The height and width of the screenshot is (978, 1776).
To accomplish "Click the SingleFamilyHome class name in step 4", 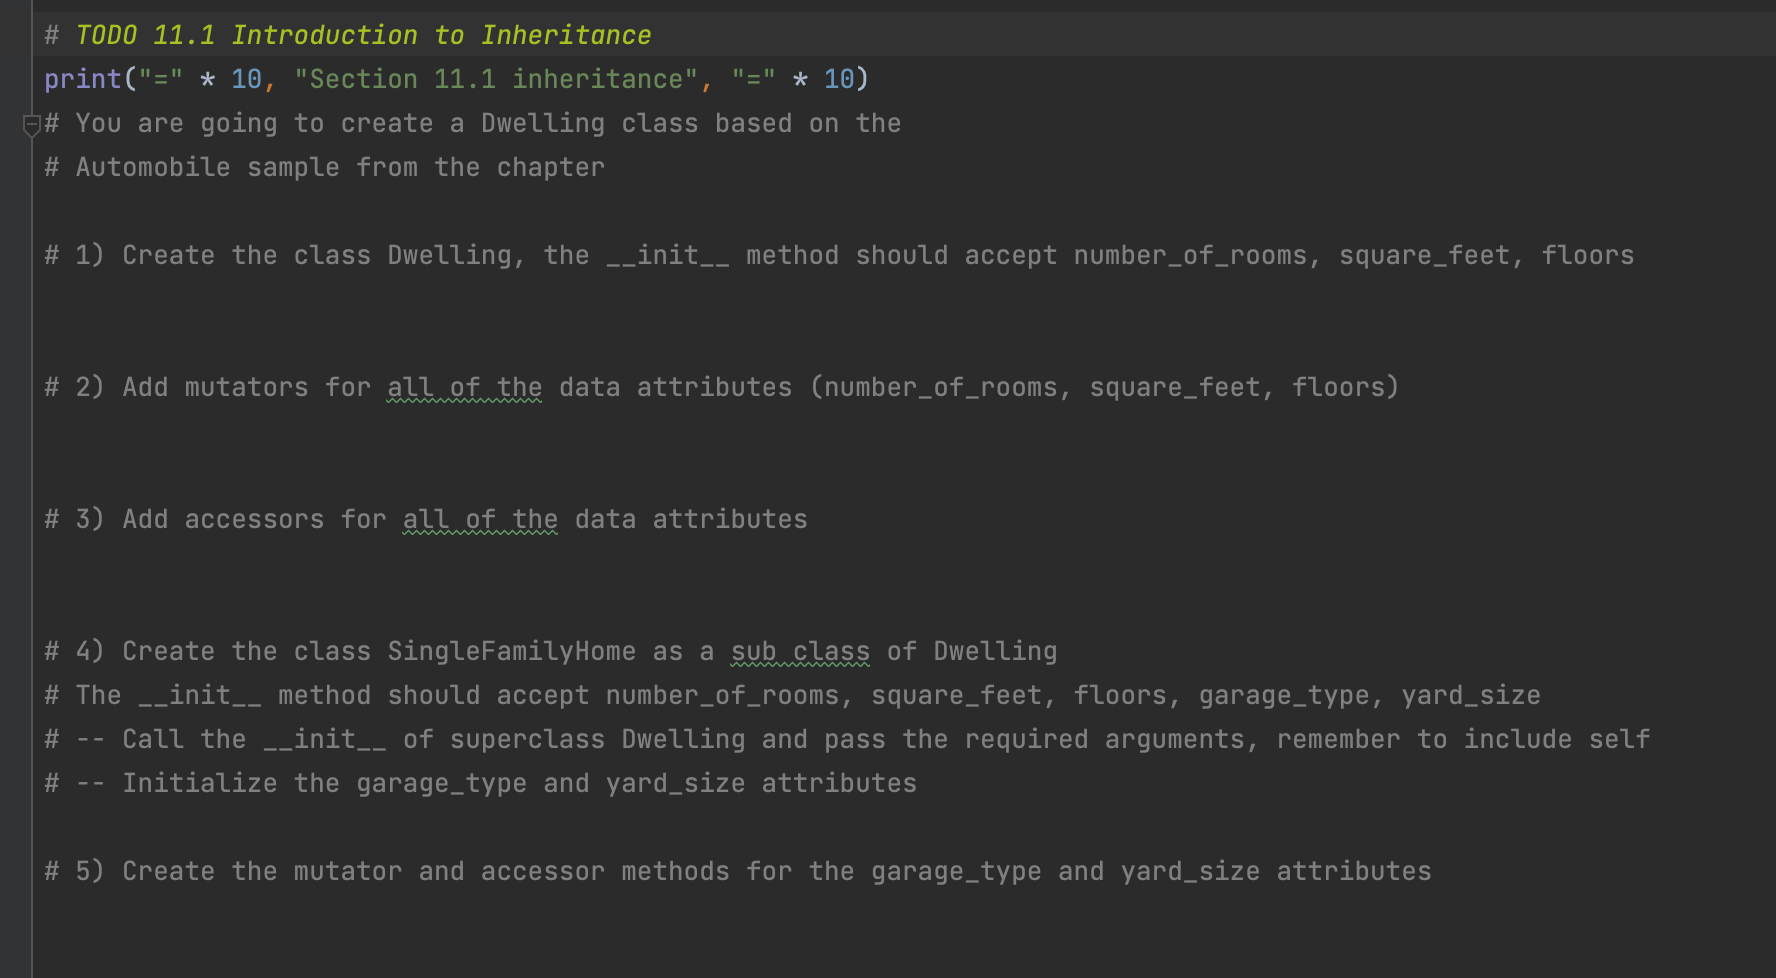I will pyautogui.click(x=511, y=651).
